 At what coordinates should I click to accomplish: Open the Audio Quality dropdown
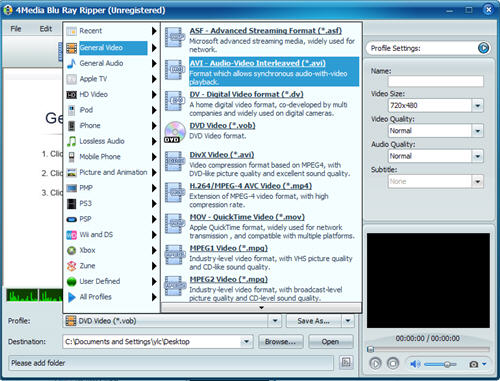(x=478, y=156)
